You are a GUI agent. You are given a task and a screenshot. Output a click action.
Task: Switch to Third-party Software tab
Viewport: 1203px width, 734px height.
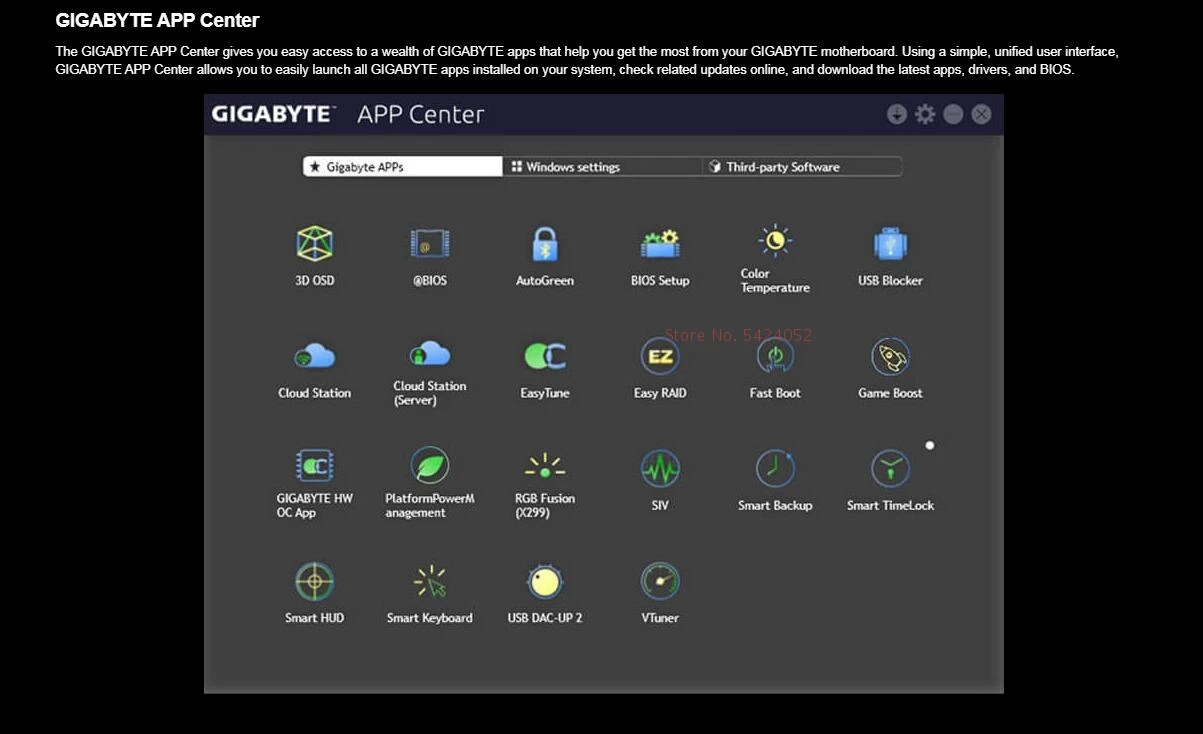[801, 167]
